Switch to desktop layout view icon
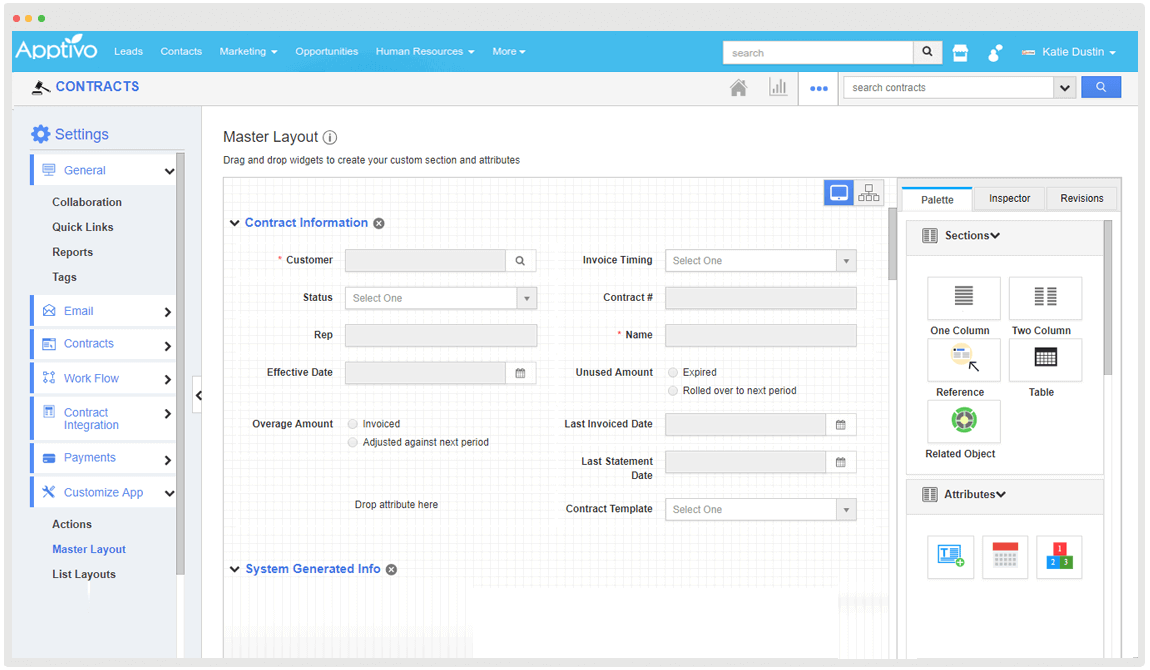 tap(839, 193)
